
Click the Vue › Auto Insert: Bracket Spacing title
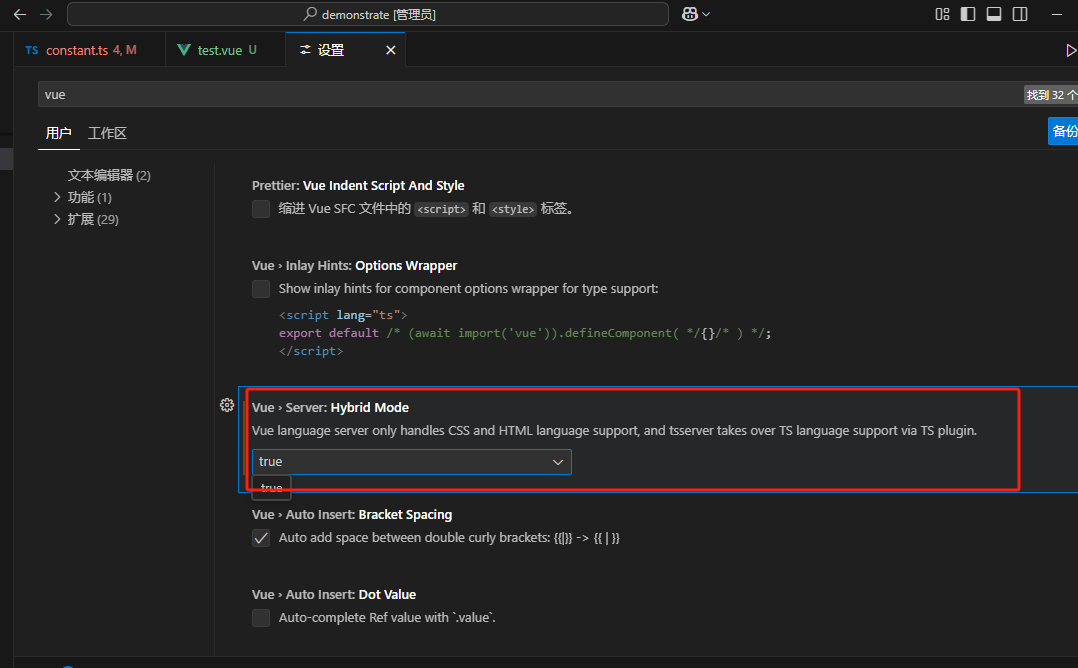[x=352, y=515]
